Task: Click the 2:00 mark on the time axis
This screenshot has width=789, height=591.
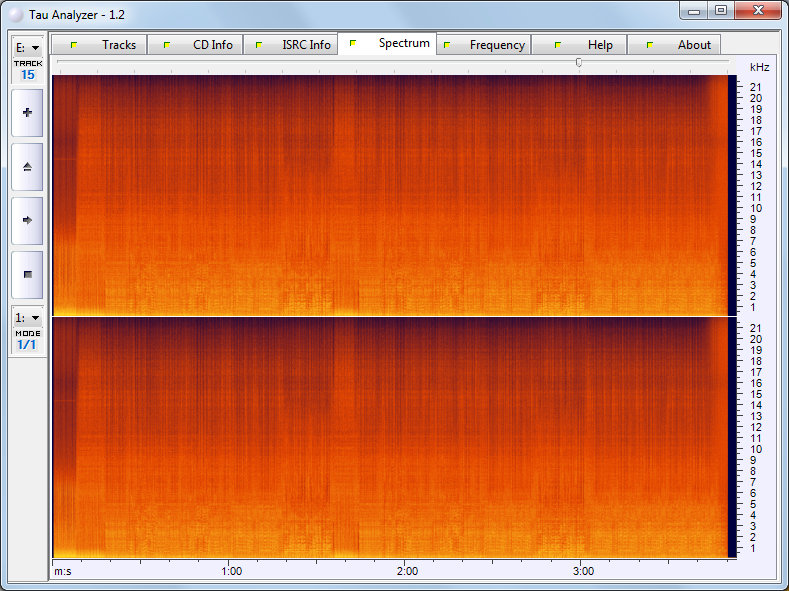Action: pos(407,571)
